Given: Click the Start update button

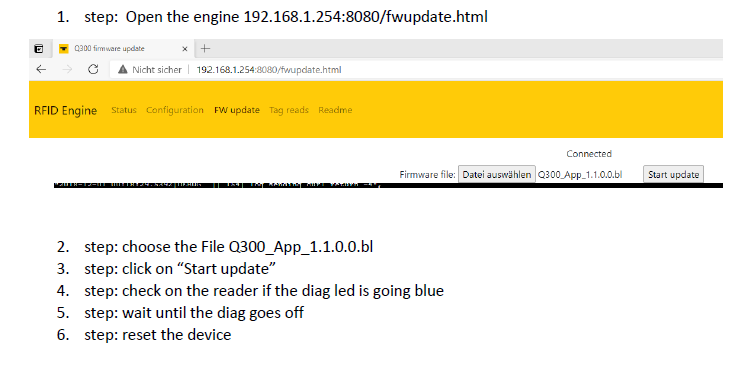Looking at the screenshot, I should tap(674, 175).
